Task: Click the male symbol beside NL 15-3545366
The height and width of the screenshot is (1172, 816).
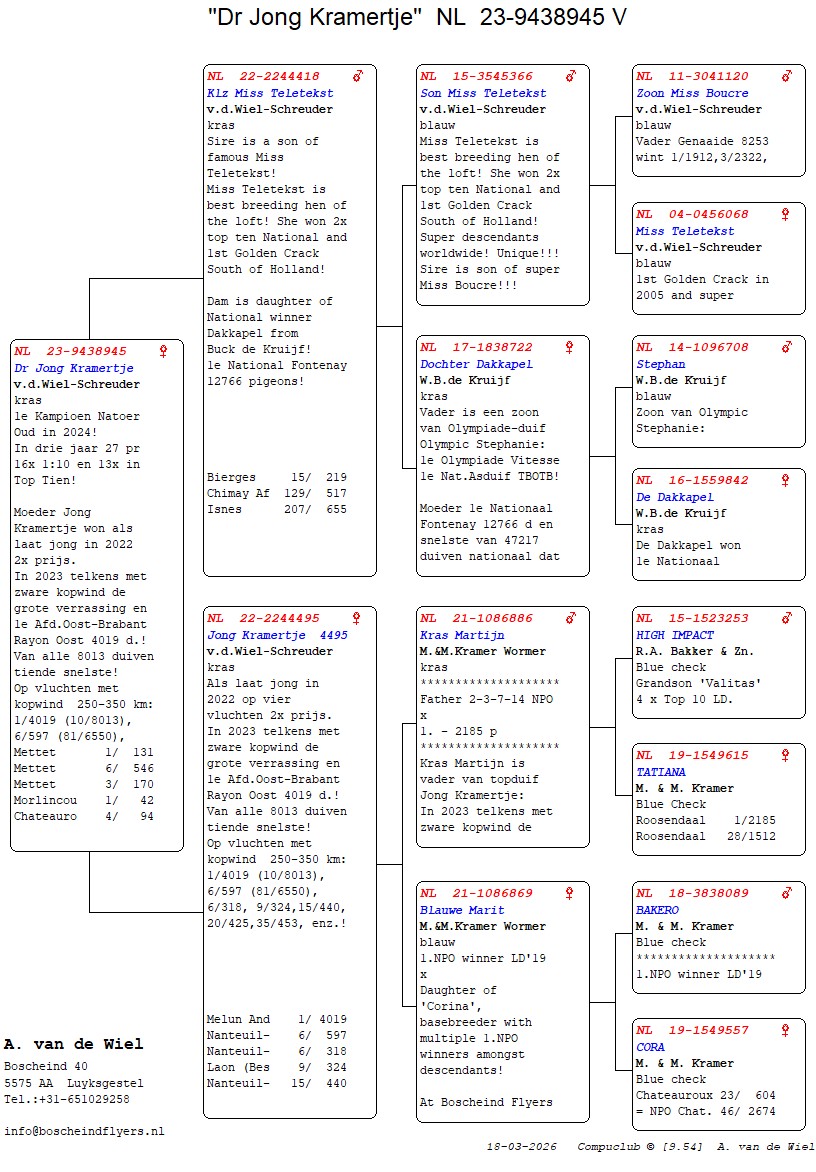Action: pos(571,76)
